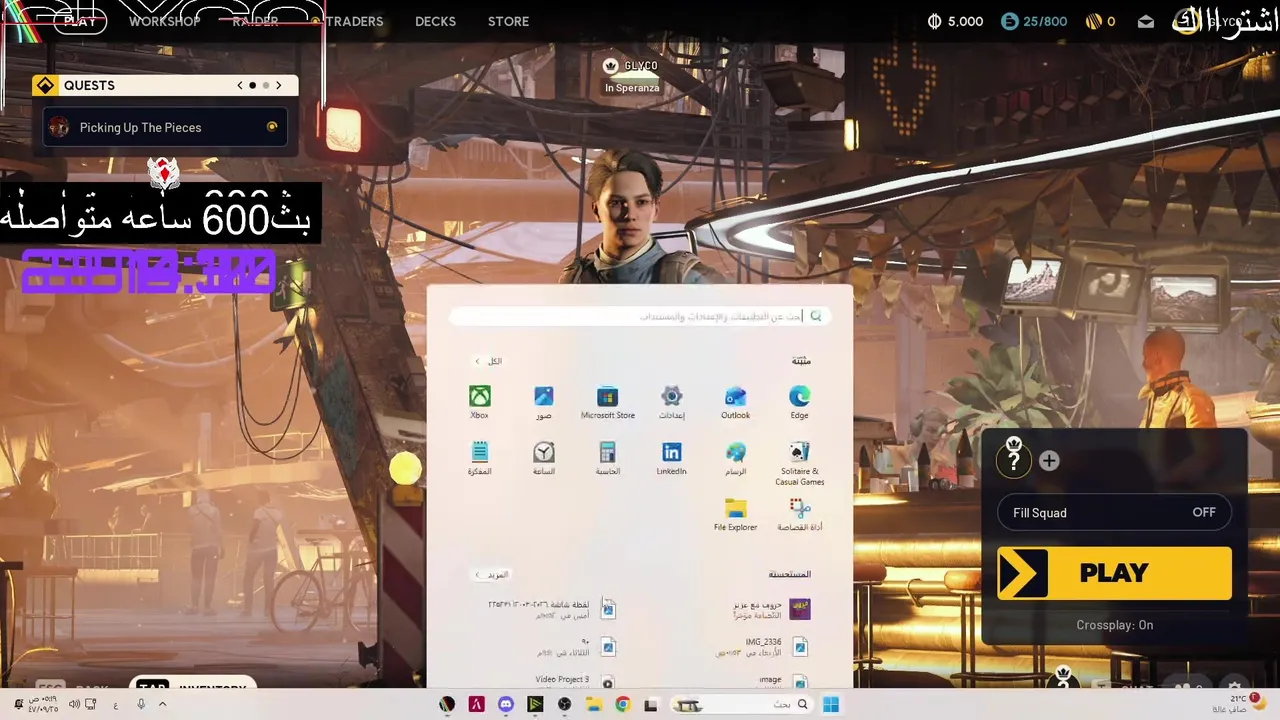Screen dimensions: 1280x720
Task: Click the microphone icon in system tray
Action: click(141, 704)
